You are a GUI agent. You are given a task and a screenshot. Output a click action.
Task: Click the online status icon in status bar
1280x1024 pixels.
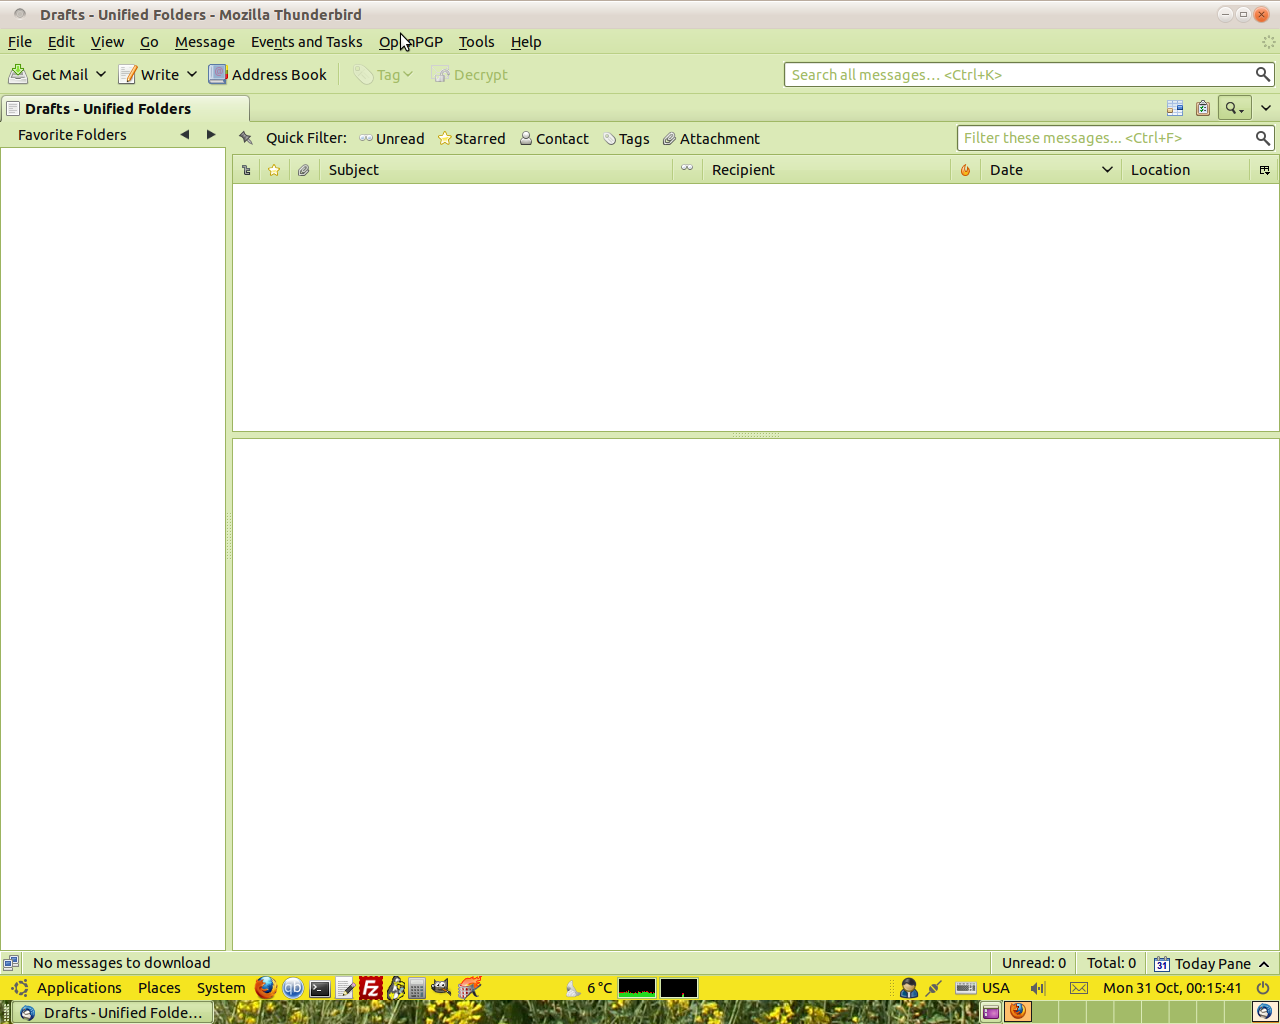pyautogui.click(x=11, y=963)
